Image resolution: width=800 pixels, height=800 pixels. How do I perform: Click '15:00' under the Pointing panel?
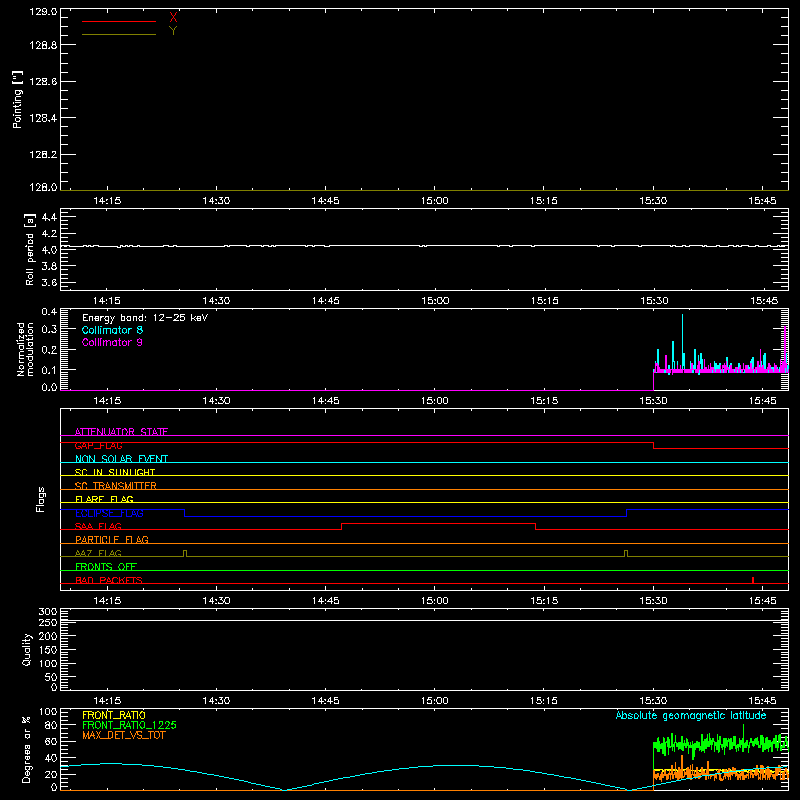click(435, 201)
